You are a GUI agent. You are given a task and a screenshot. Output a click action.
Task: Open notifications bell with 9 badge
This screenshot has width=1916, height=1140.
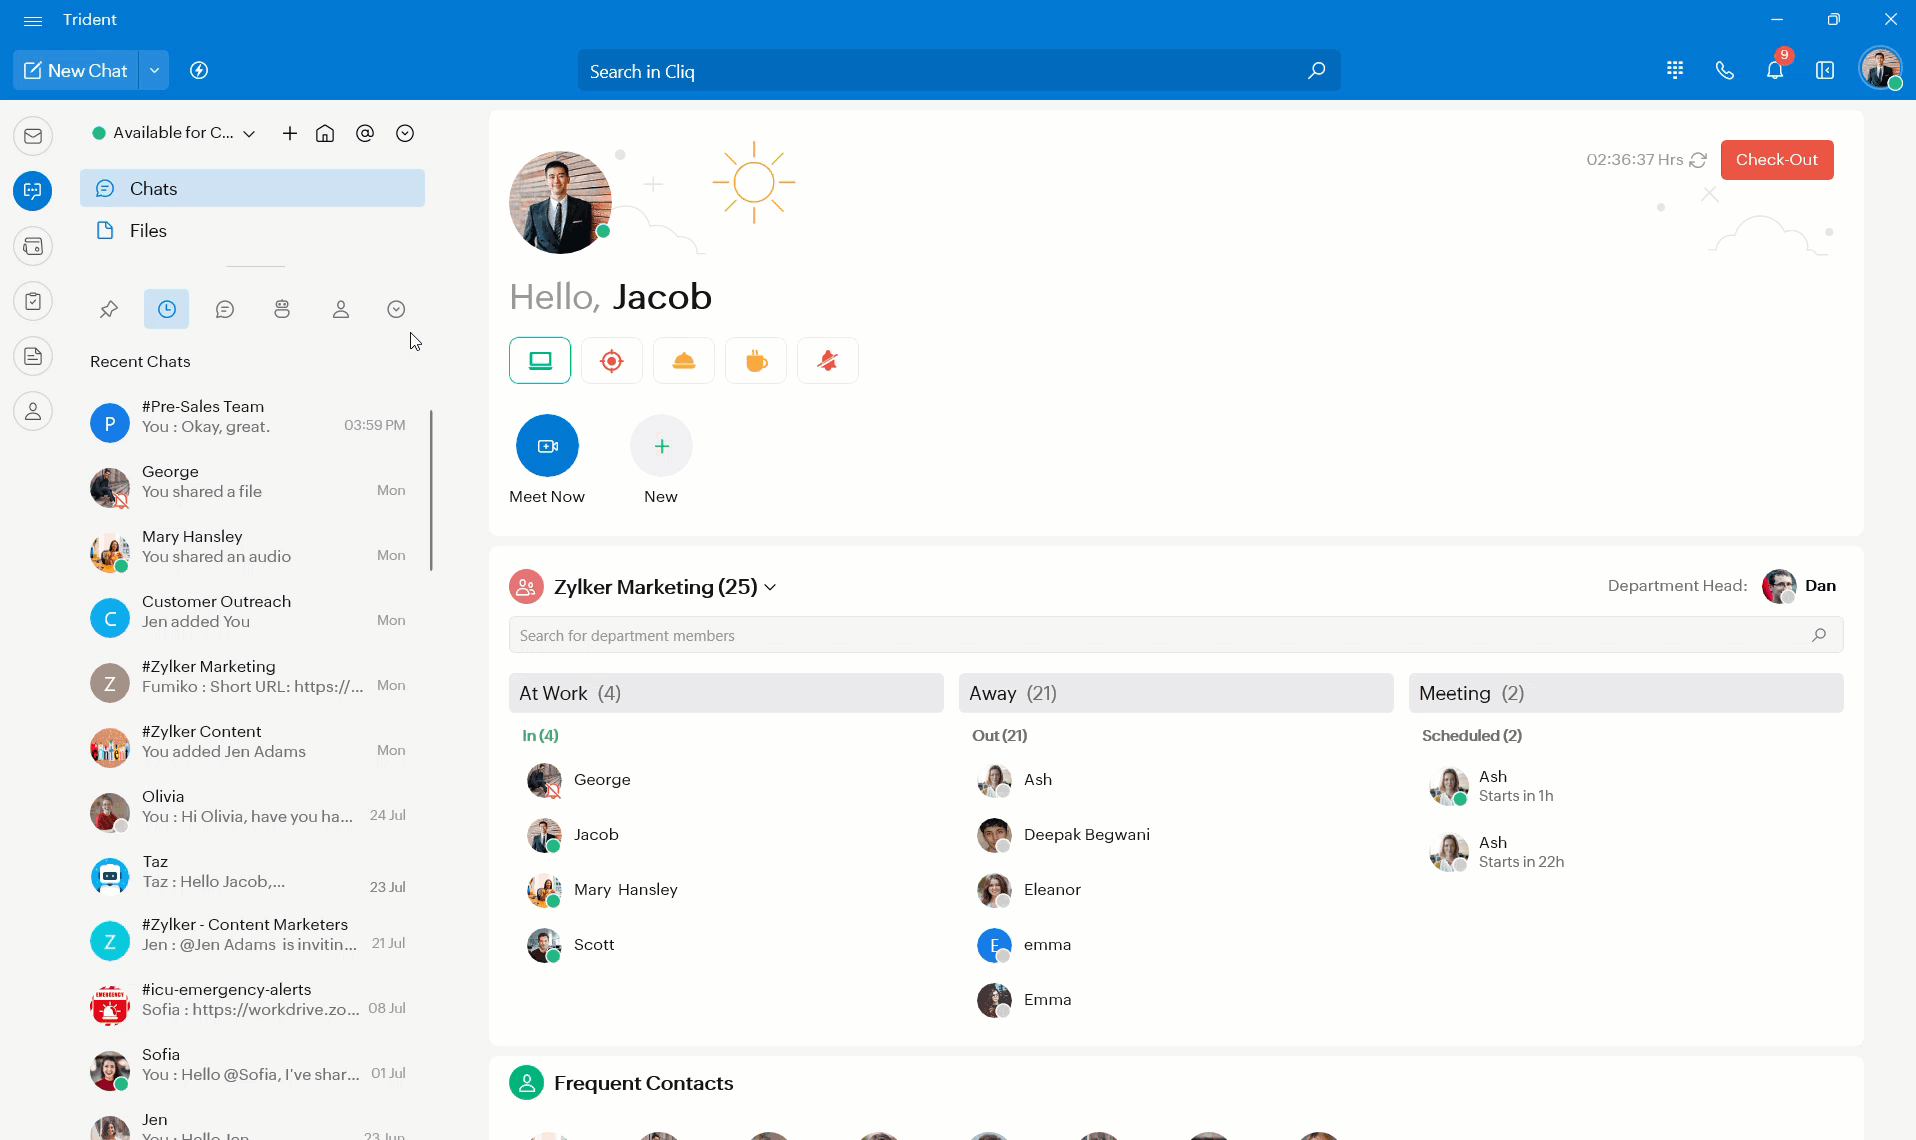(x=1775, y=70)
